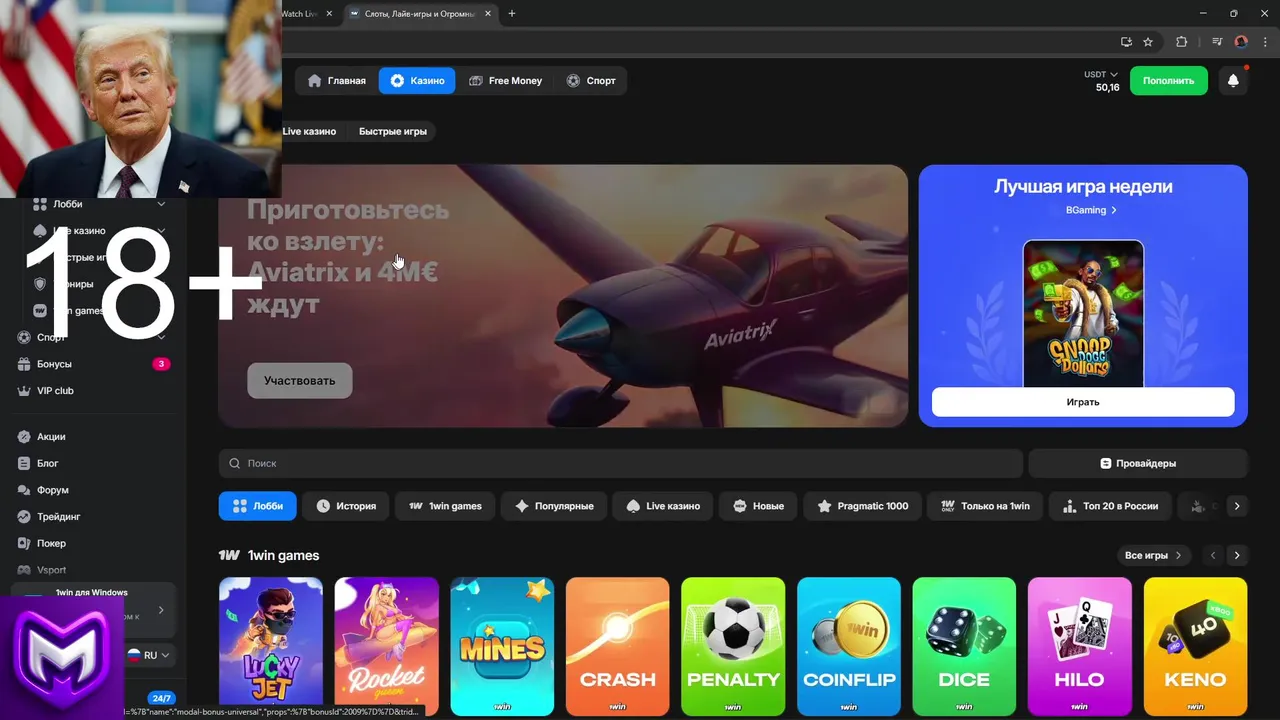Click the category chips next arrow
The height and width of the screenshot is (720, 1280).
tap(1237, 506)
